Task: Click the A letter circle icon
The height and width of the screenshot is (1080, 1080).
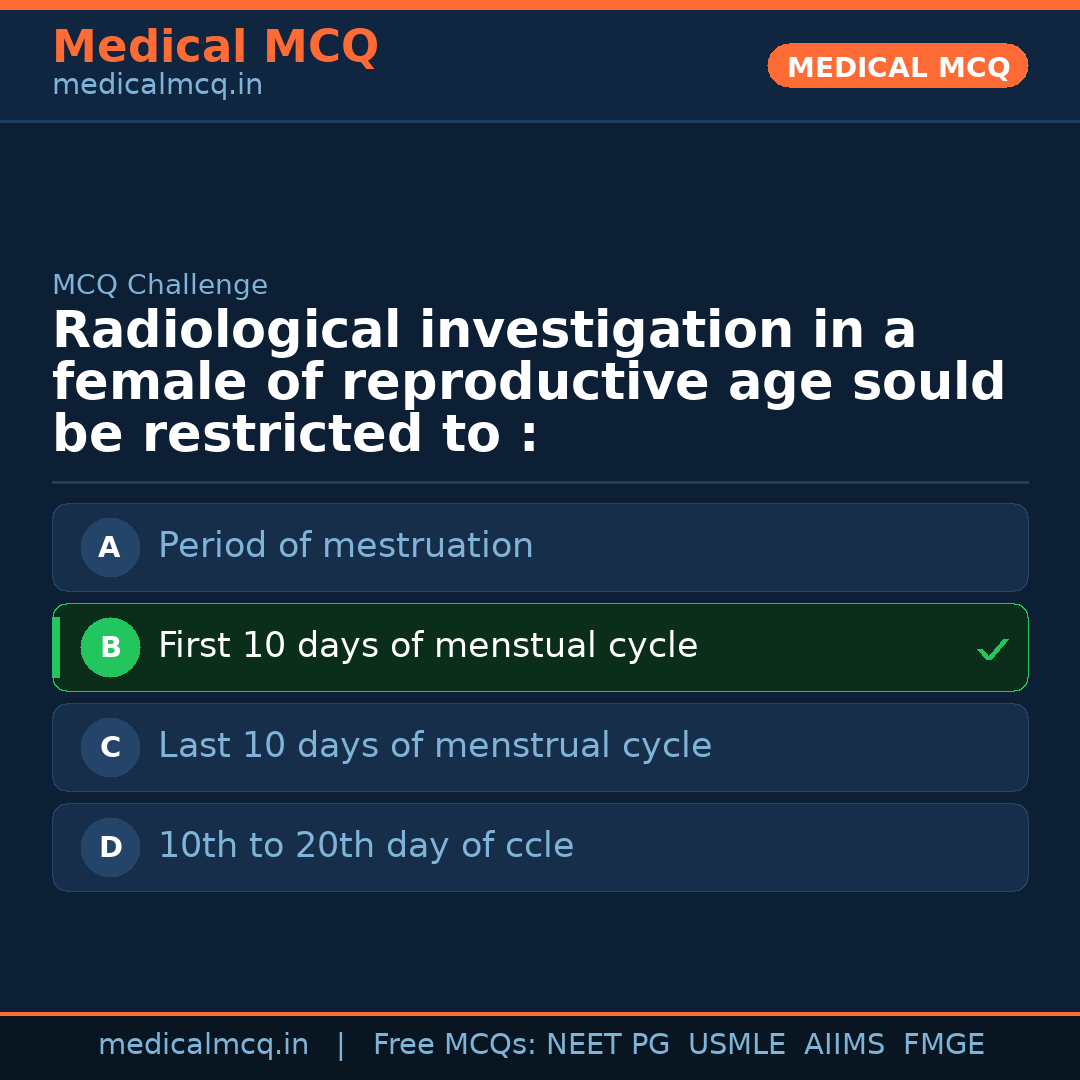Action: pos(110,547)
